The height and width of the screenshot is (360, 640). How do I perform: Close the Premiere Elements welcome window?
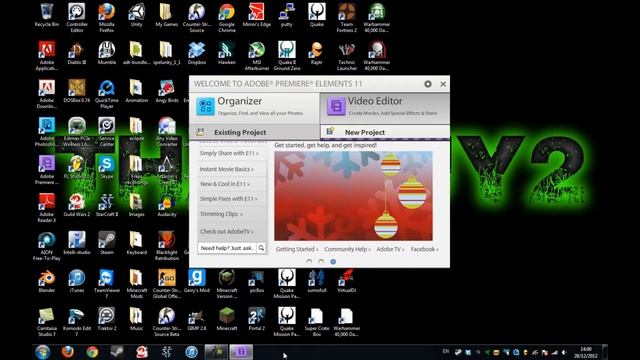click(443, 84)
